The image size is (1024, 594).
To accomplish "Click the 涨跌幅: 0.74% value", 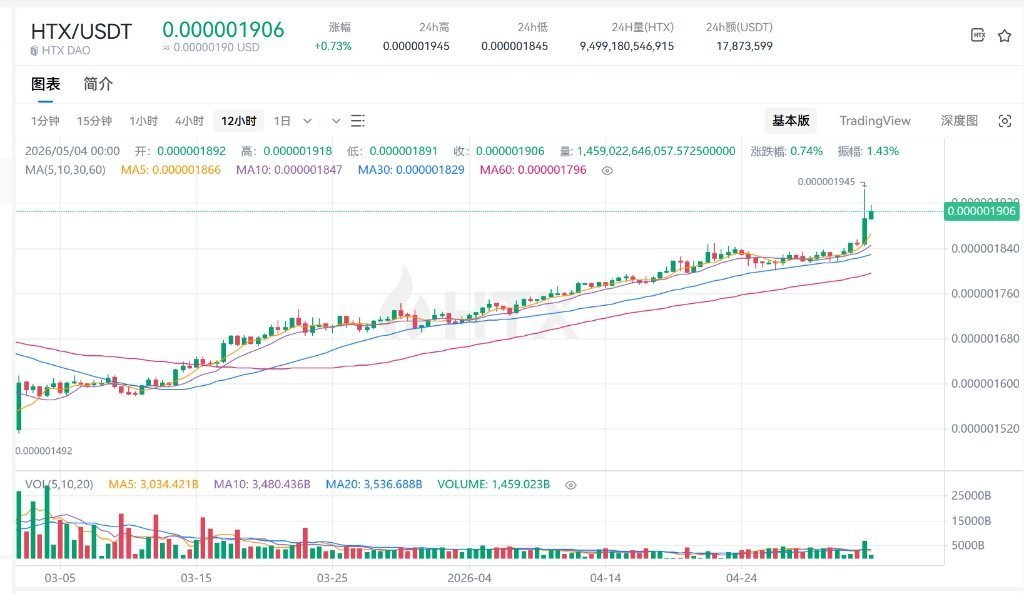I will click(x=787, y=151).
